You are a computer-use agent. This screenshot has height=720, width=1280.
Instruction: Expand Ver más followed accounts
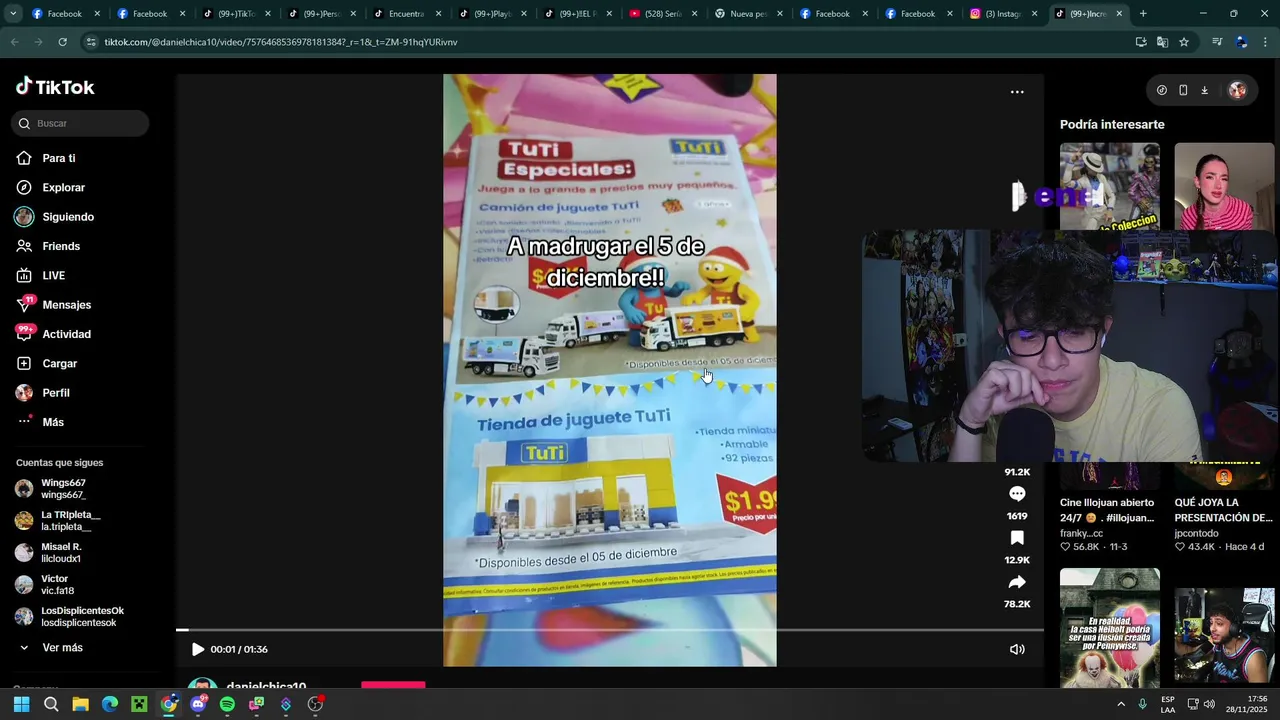point(50,648)
